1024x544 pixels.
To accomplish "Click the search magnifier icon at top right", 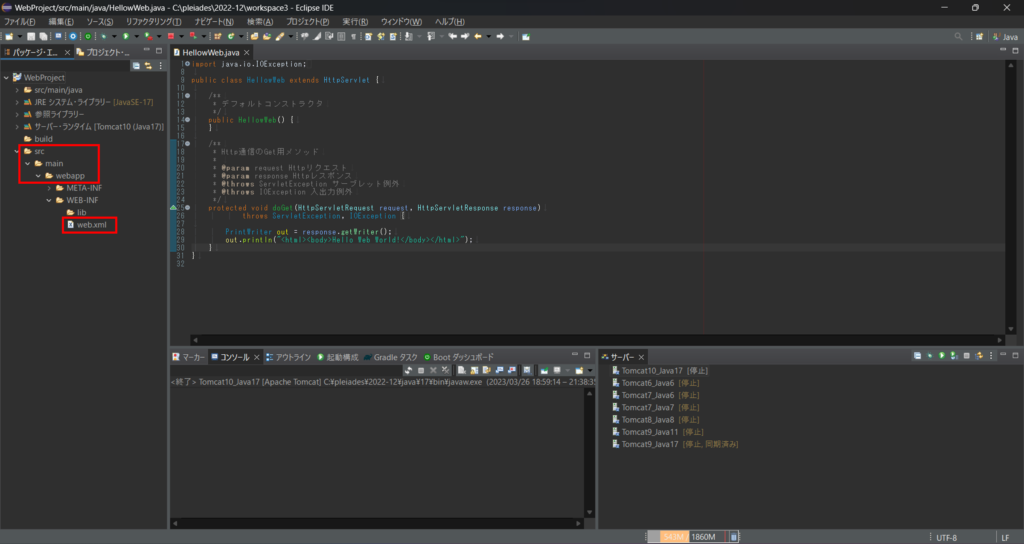I will [x=959, y=36].
